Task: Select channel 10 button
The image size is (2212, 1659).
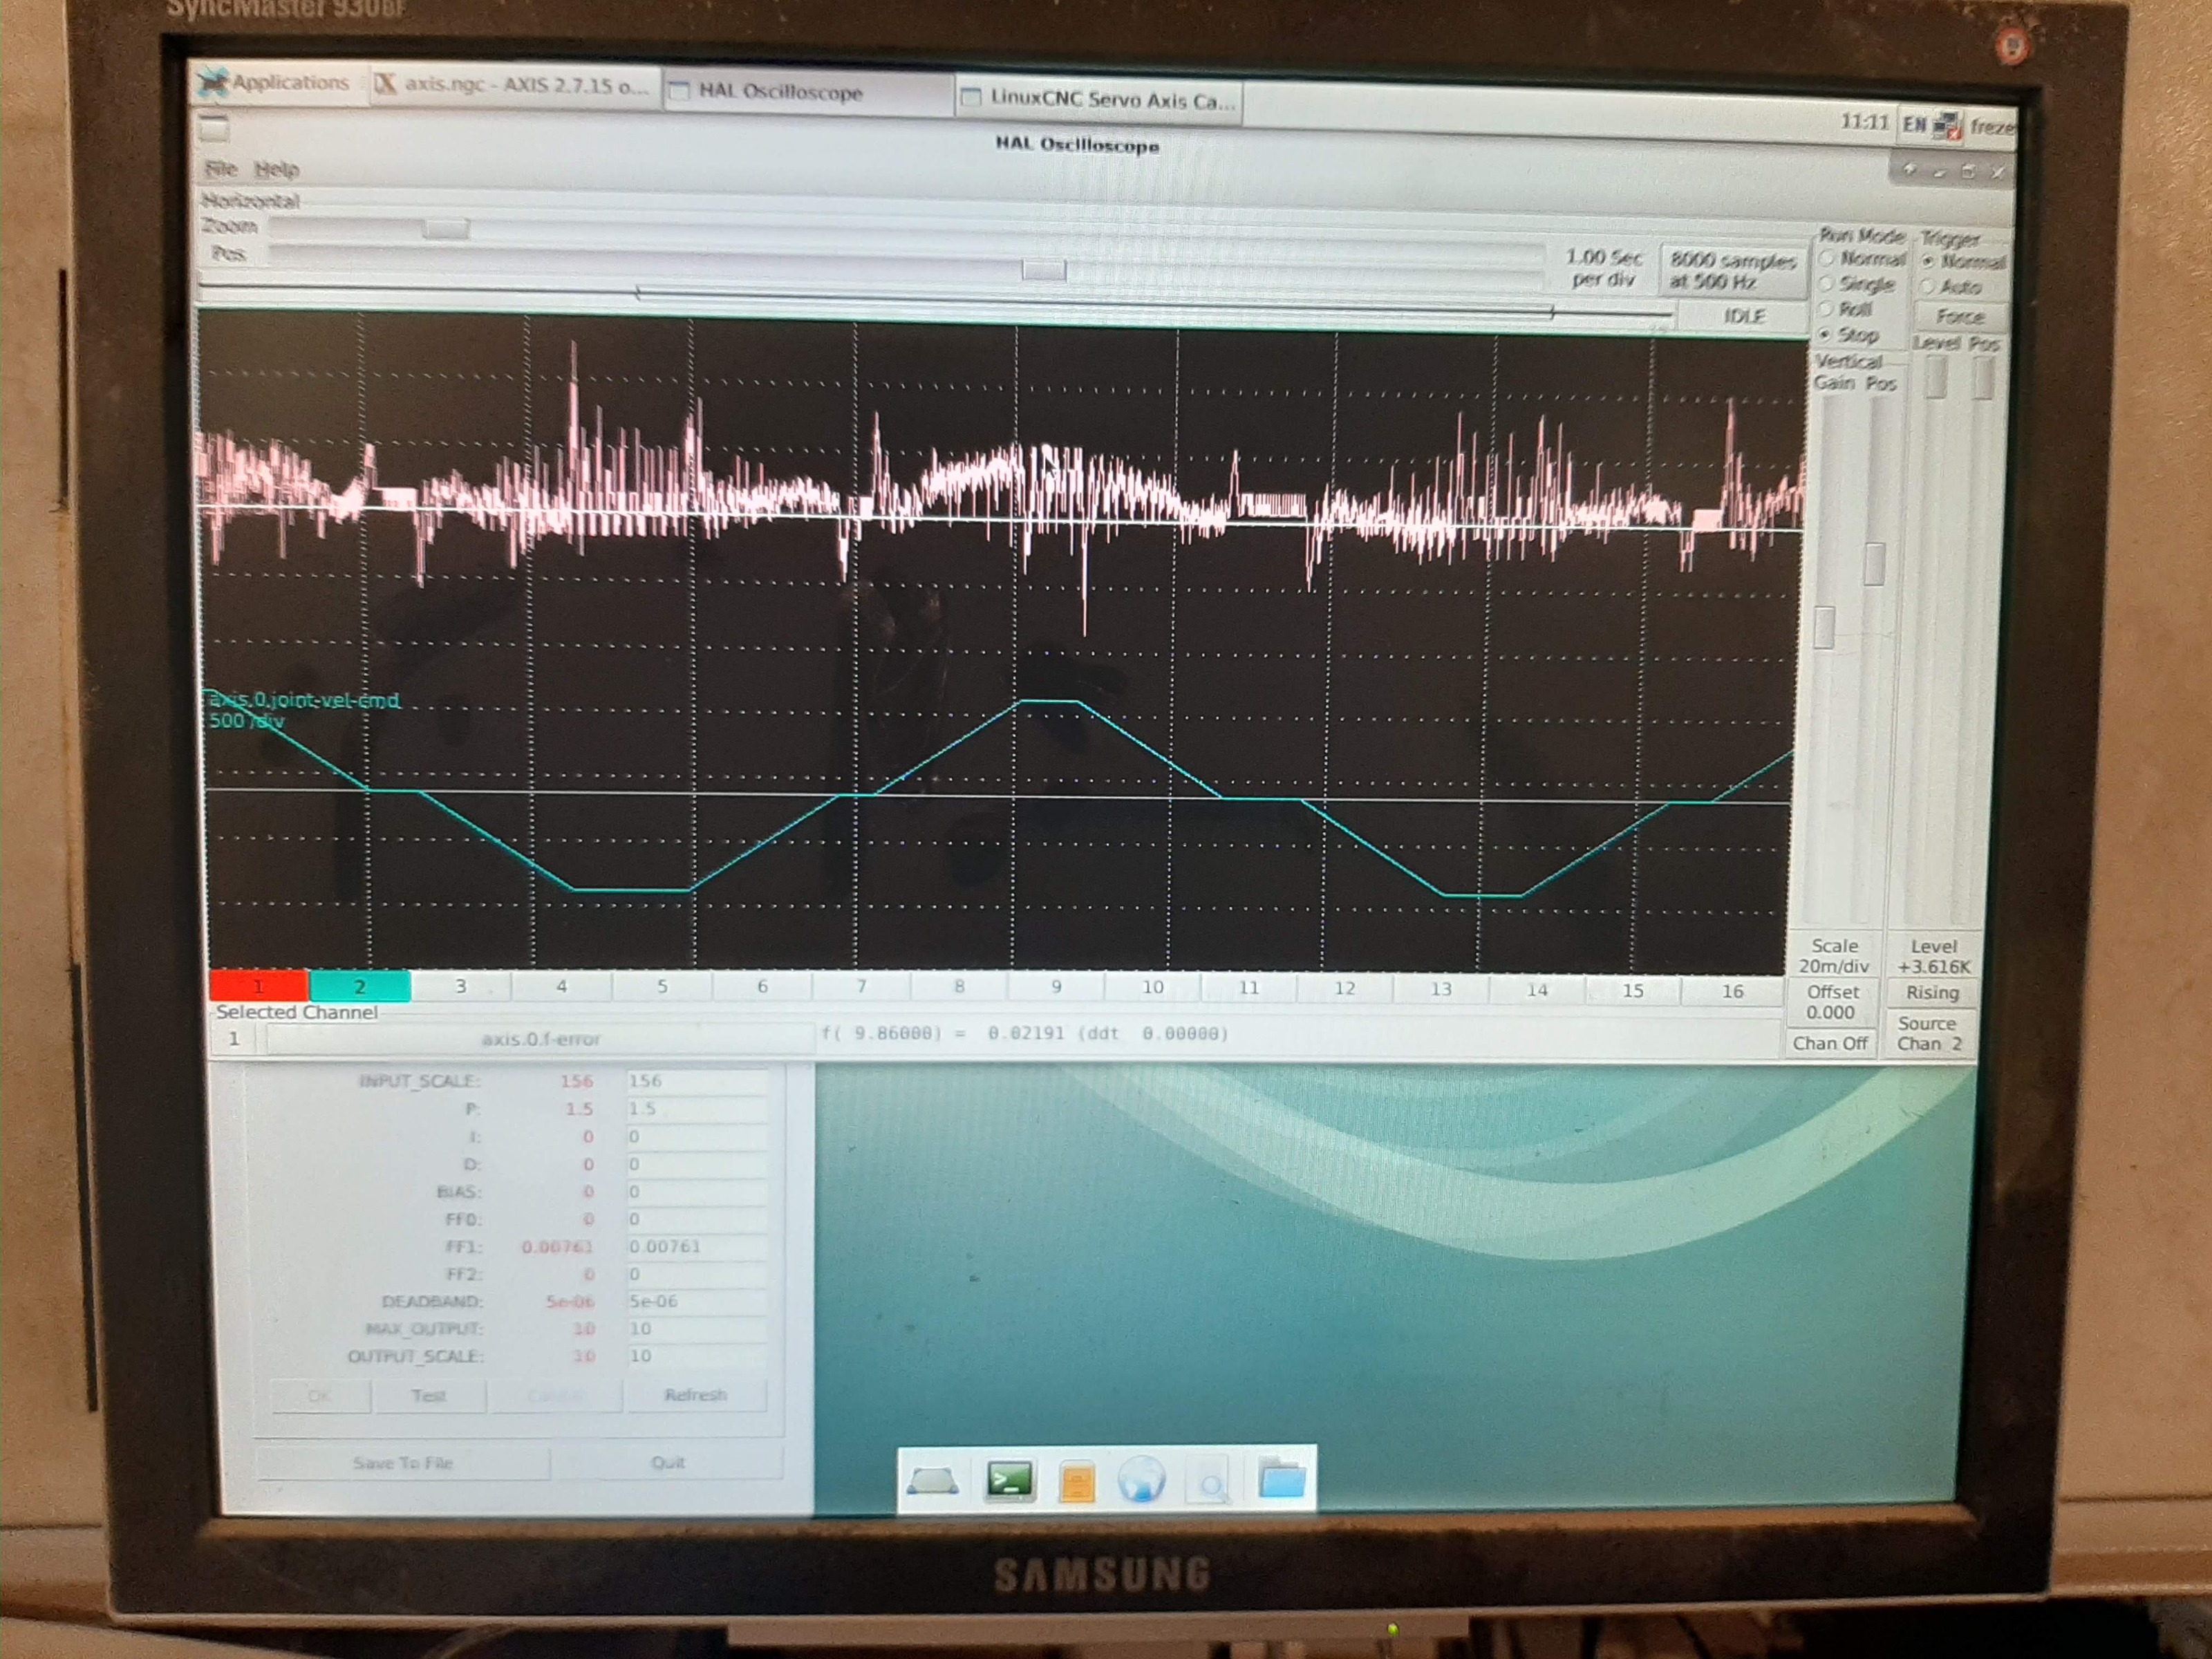Action: tap(1152, 987)
